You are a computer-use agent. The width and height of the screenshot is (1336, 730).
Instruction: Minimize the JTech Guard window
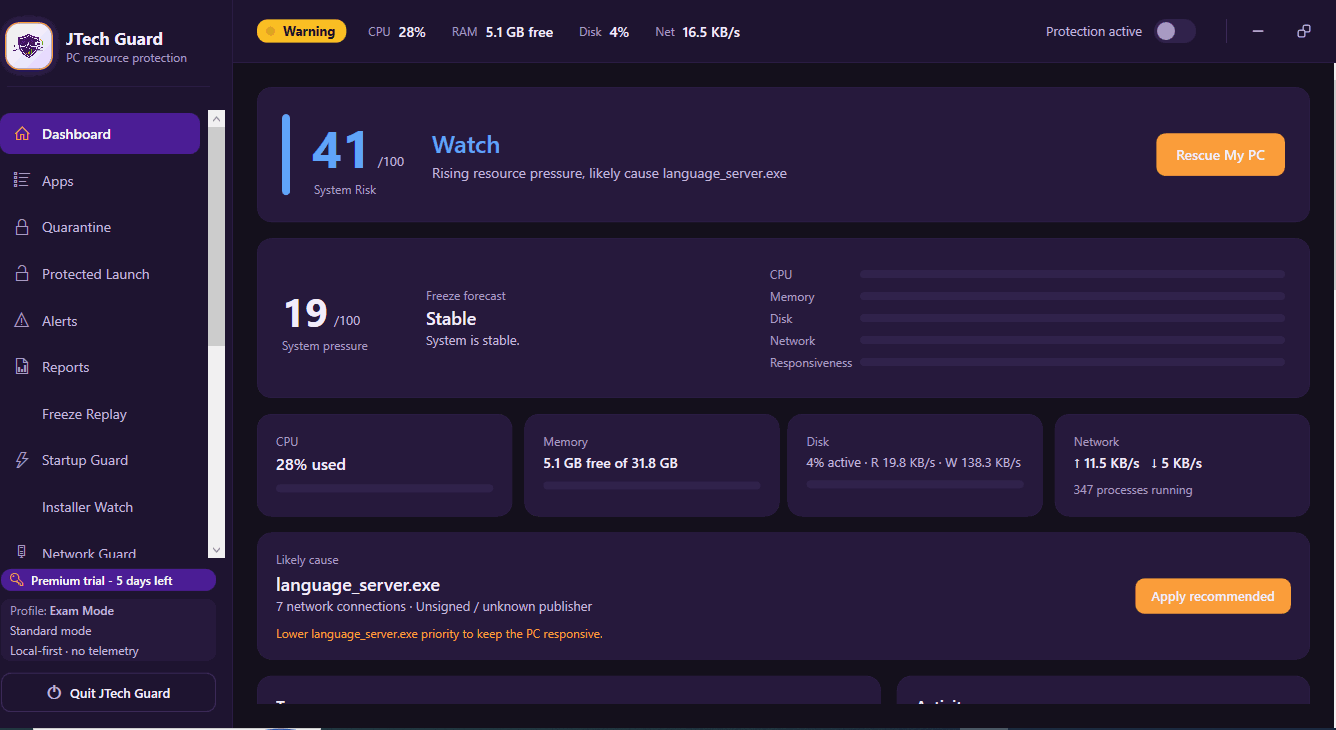[1258, 31]
